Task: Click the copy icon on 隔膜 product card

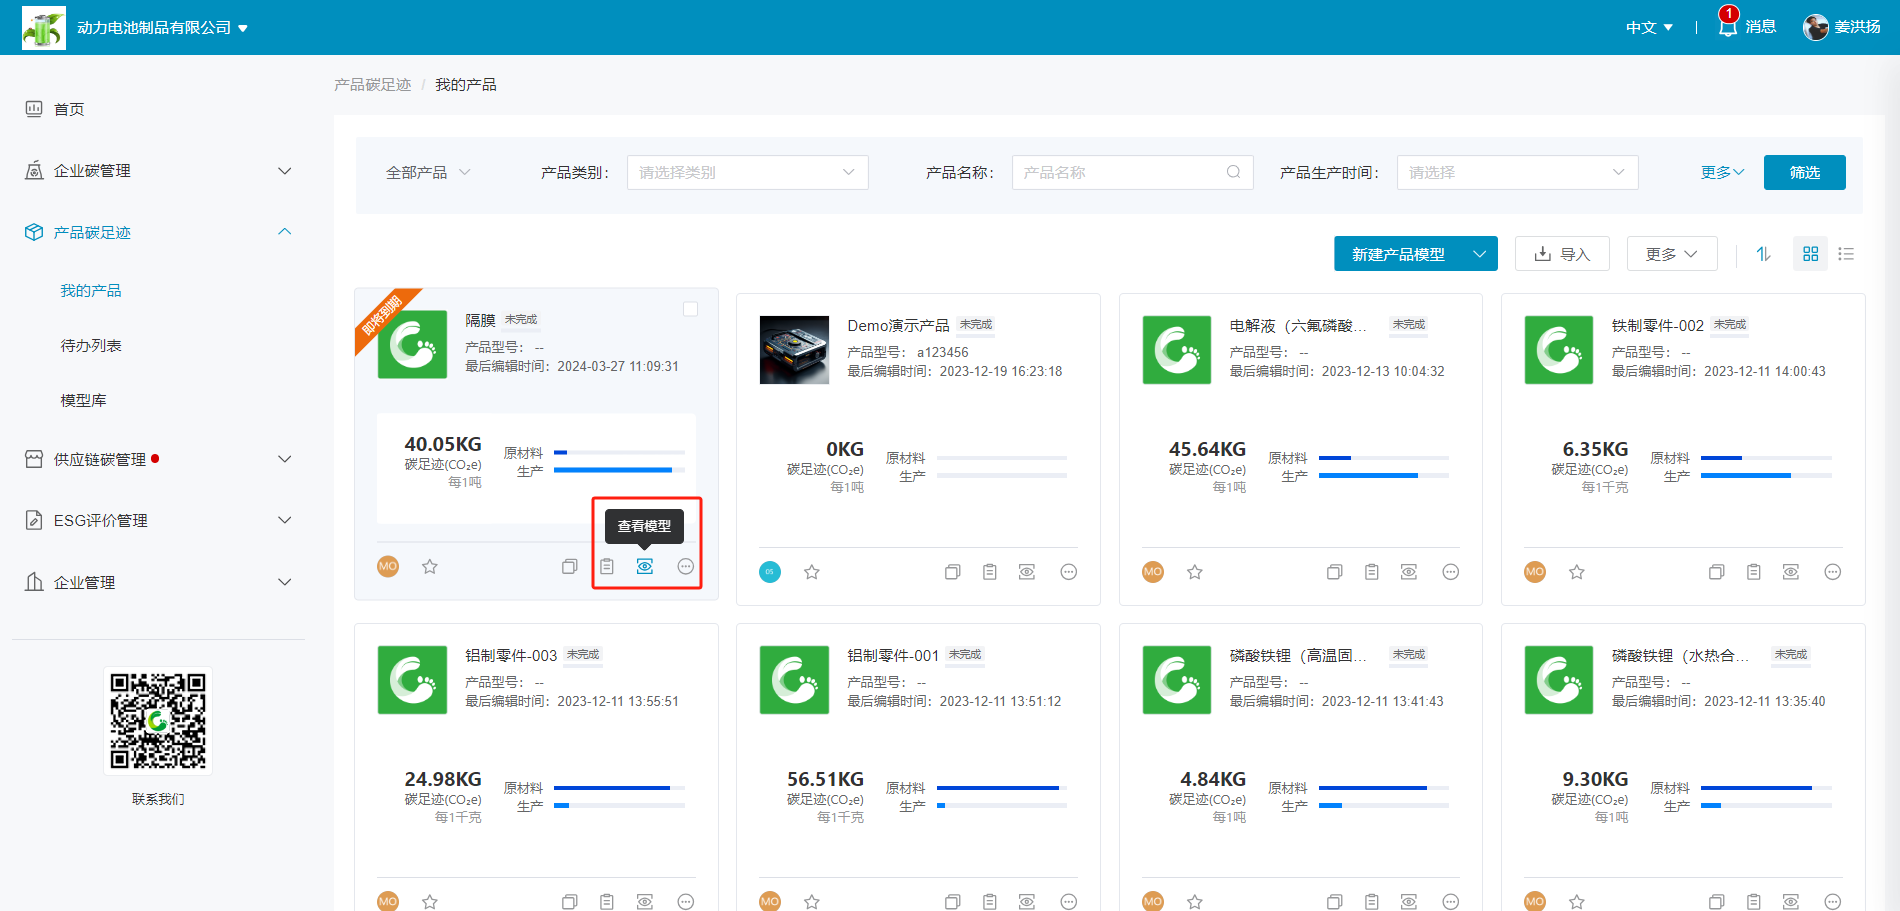Action: pyautogui.click(x=569, y=567)
